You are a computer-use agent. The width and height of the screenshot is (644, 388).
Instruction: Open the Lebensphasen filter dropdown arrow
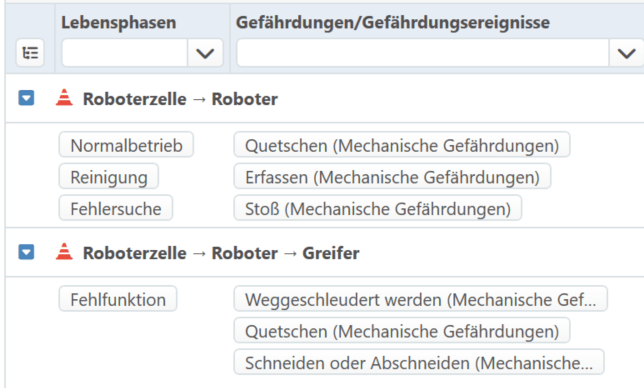pyautogui.click(x=205, y=53)
